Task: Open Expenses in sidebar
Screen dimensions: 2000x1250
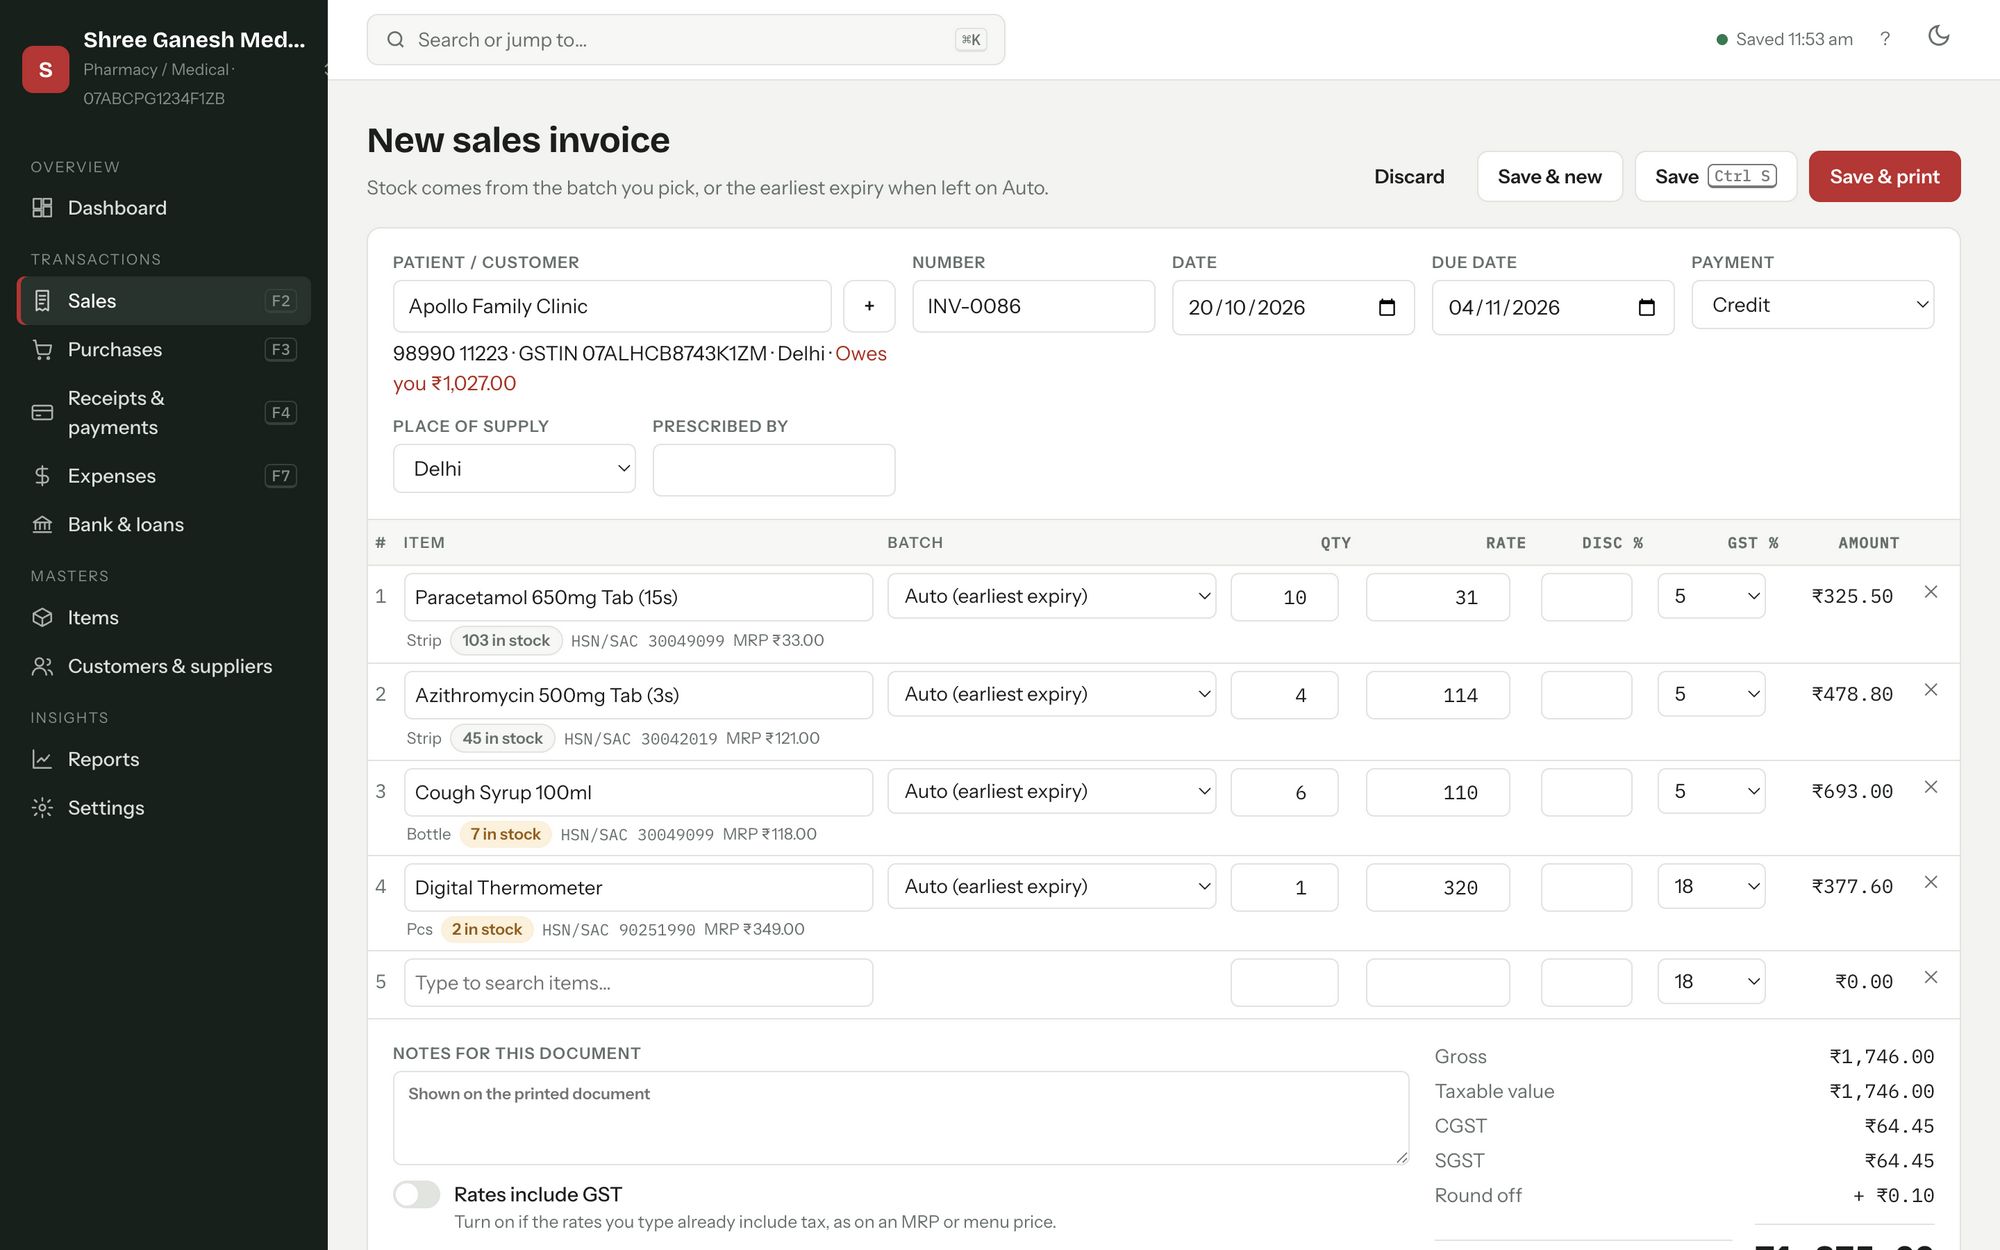Action: coord(164,476)
